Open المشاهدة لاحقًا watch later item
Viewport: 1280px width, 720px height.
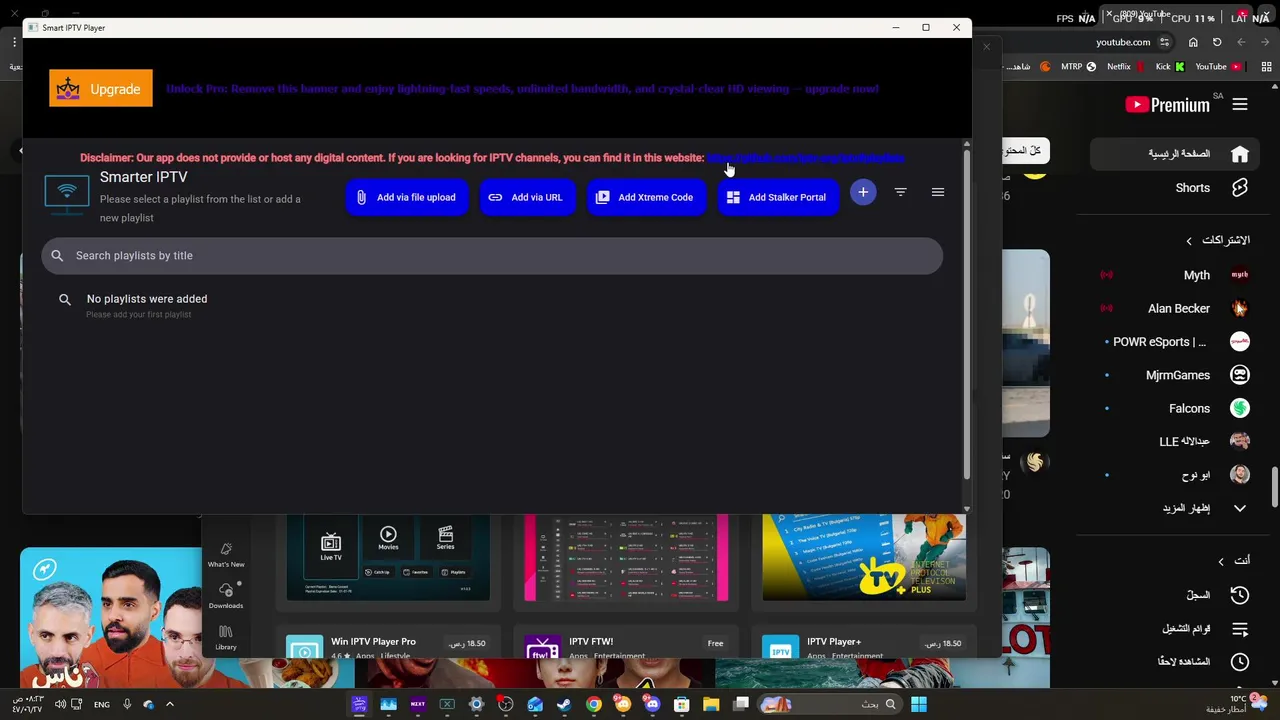tap(1175, 662)
